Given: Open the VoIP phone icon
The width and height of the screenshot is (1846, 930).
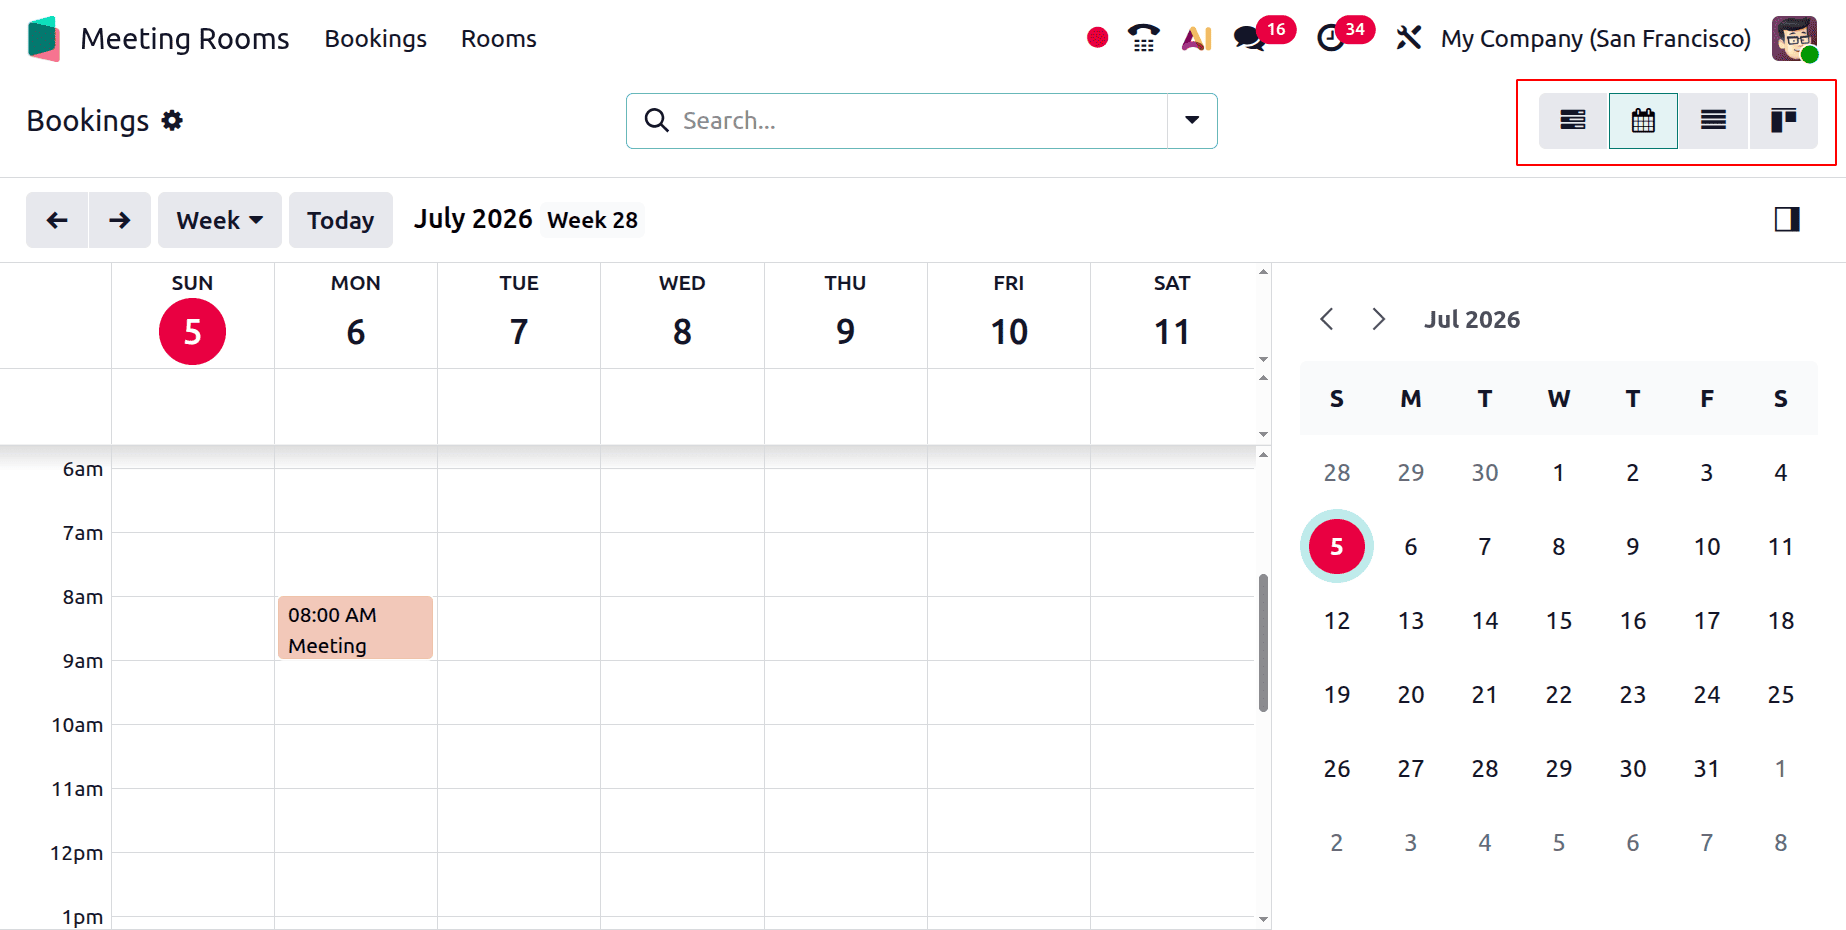Looking at the screenshot, I should coord(1143,38).
